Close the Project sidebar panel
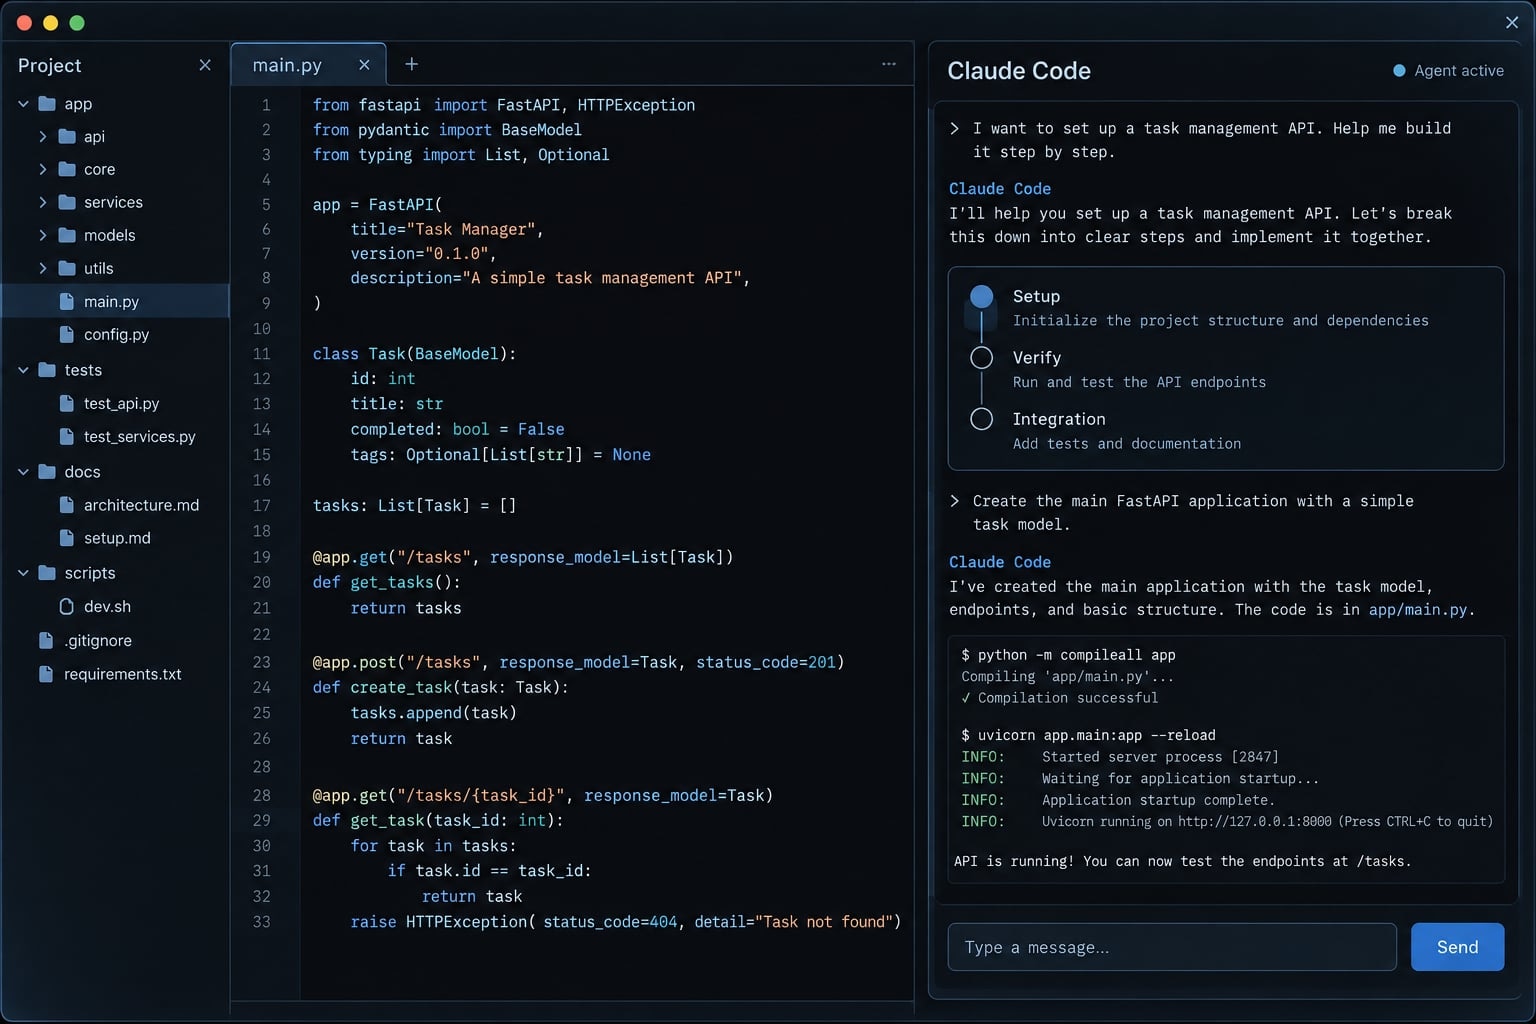 pos(205,65)
